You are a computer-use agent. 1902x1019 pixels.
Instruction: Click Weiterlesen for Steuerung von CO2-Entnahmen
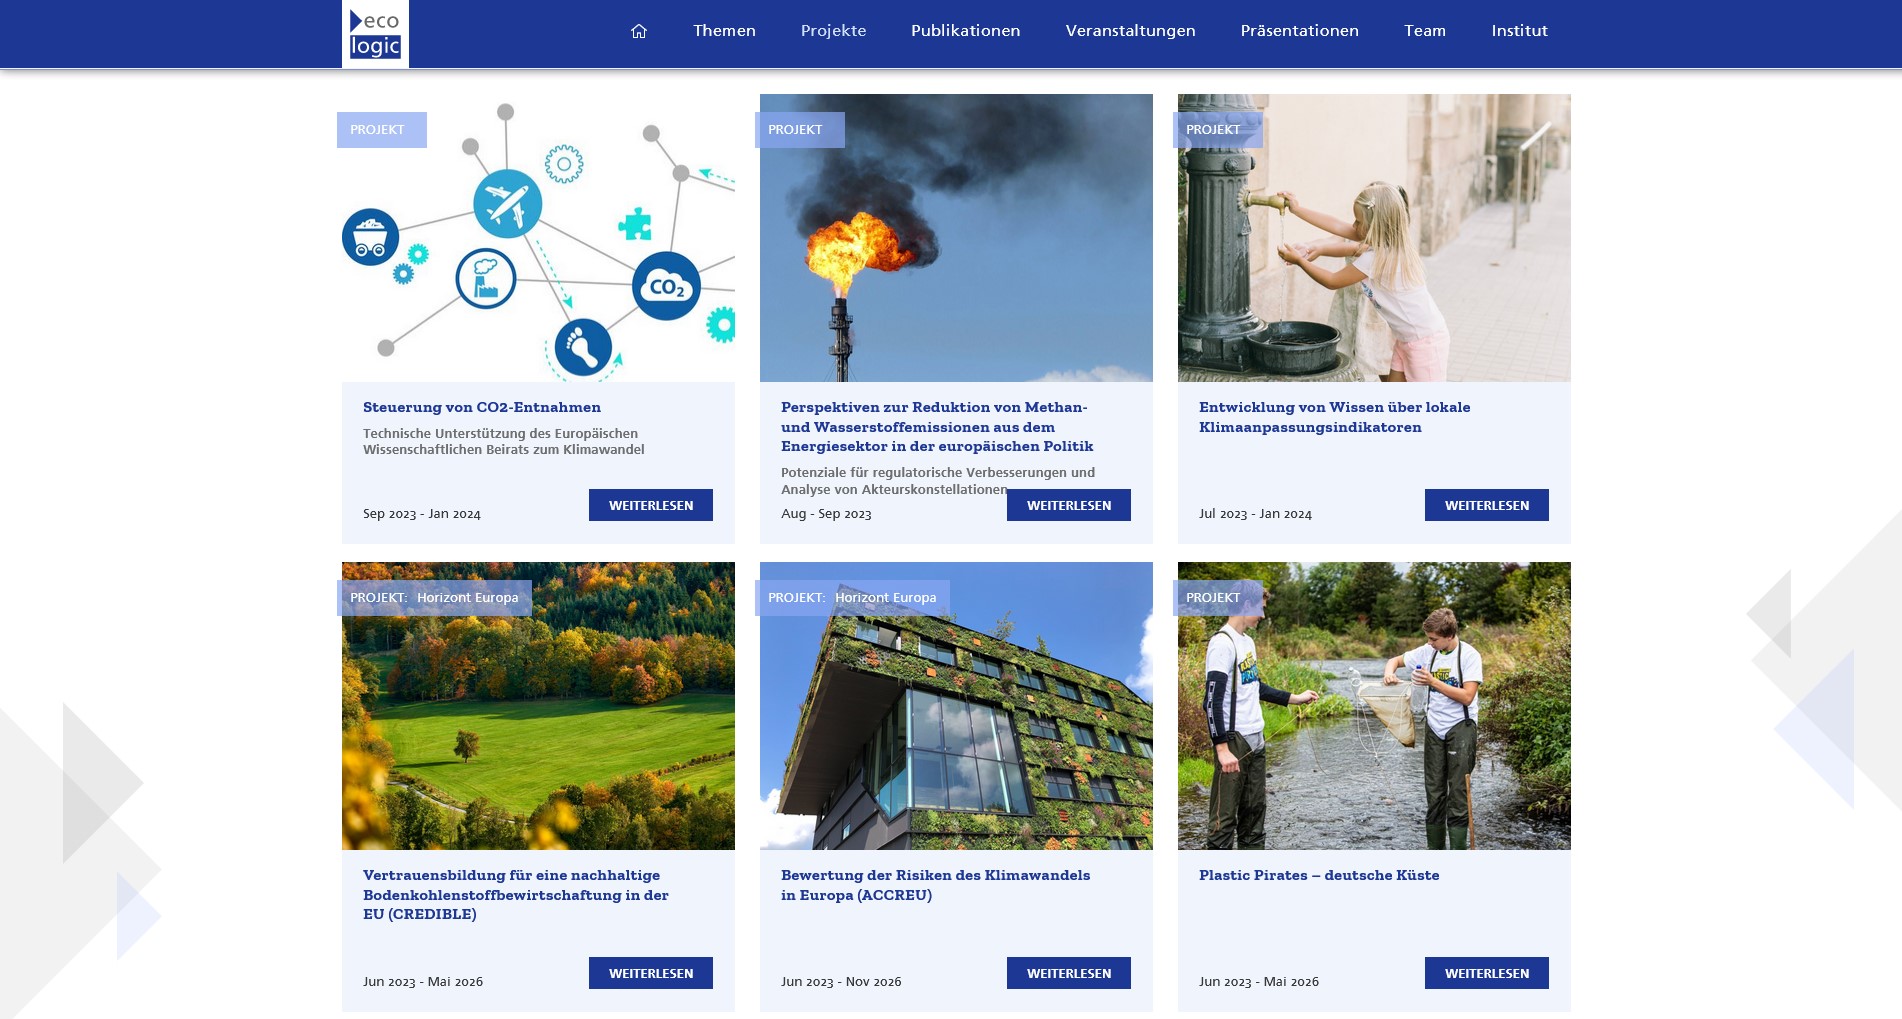click(651, 505)
